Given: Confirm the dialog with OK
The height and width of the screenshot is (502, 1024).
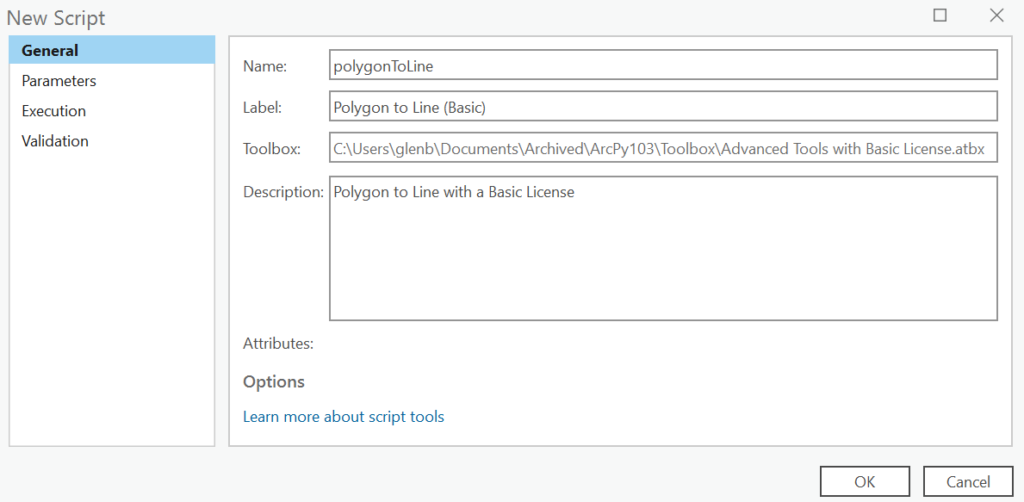Looking at the screenshot, I should [x=865, y=482].
